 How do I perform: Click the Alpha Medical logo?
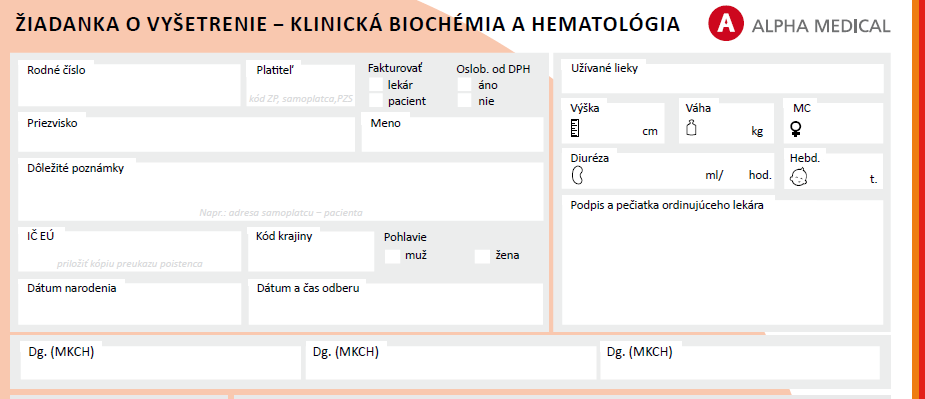pyautogui.click(x=799, y=24)
